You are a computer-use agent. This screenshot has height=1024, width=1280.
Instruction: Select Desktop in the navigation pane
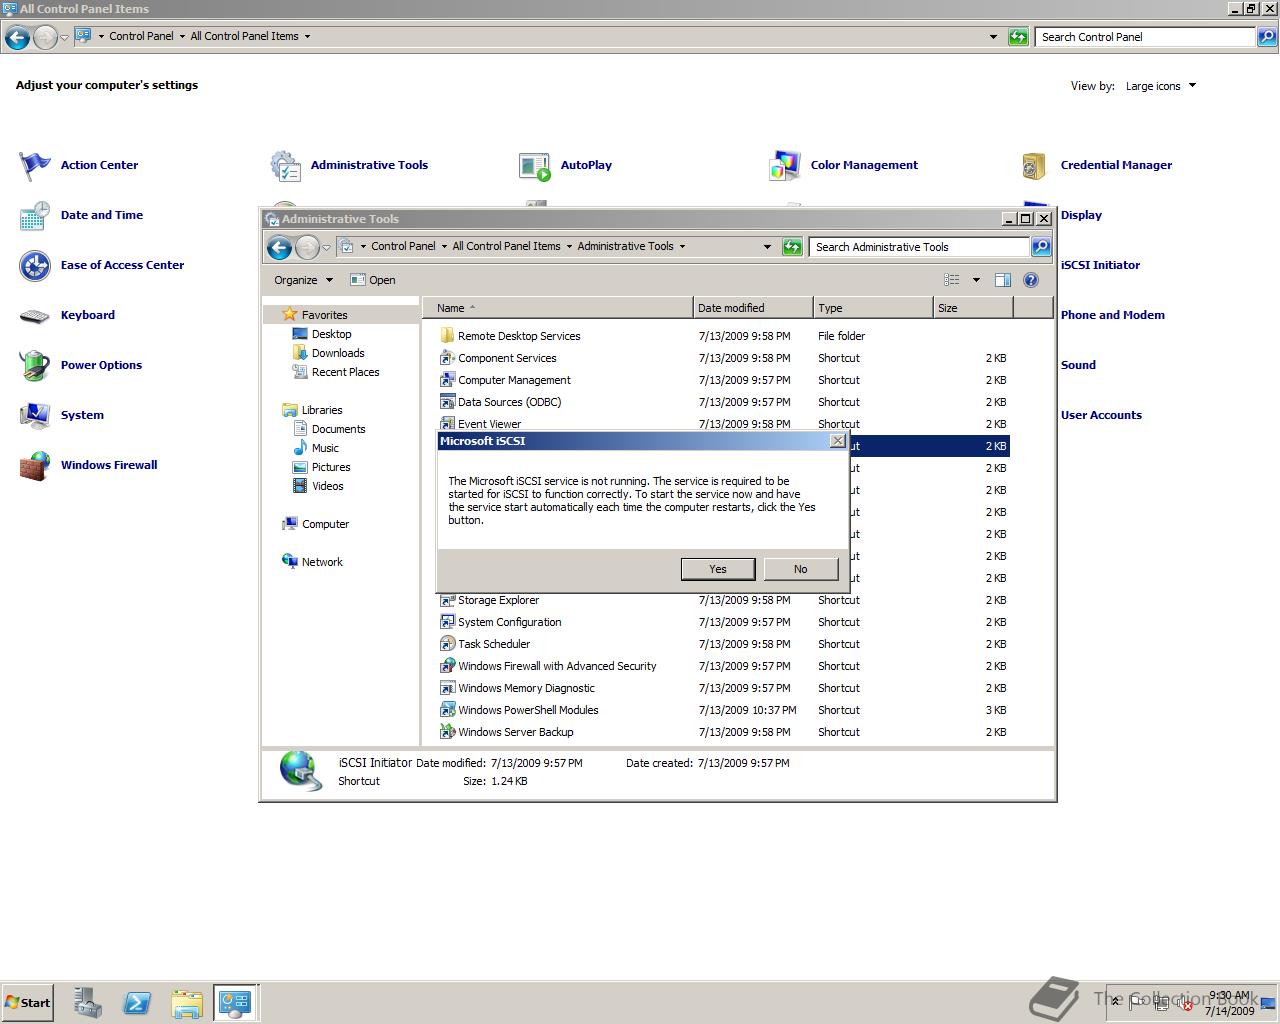[x=331, y=334]
